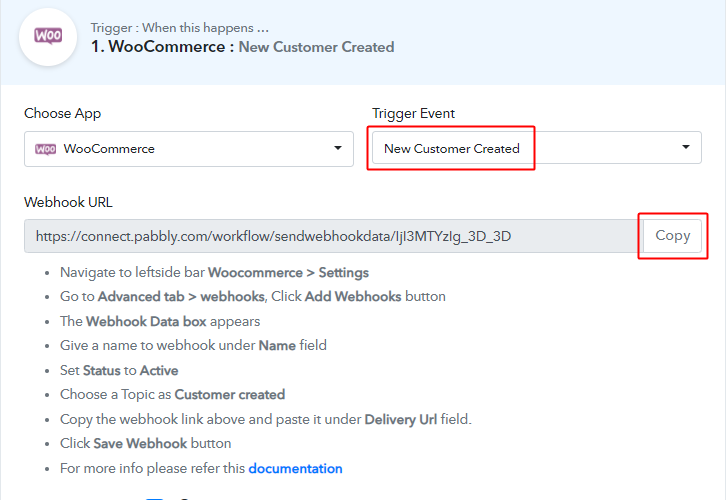Click the 'Trigger Event' label

413,113
